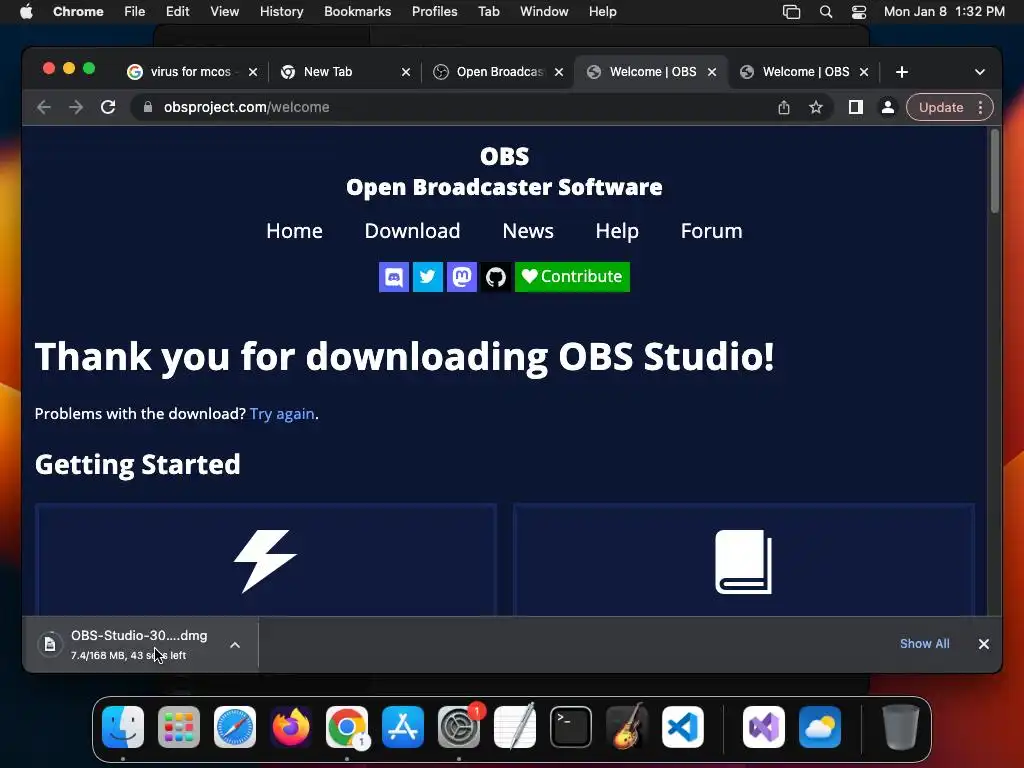
Task: Open Firefox from the Dock
Action: coord(291,727)
